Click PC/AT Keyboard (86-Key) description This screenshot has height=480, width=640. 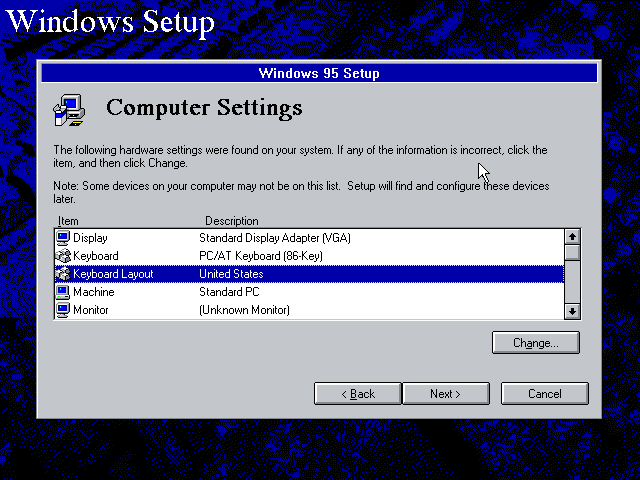point(261,256)
